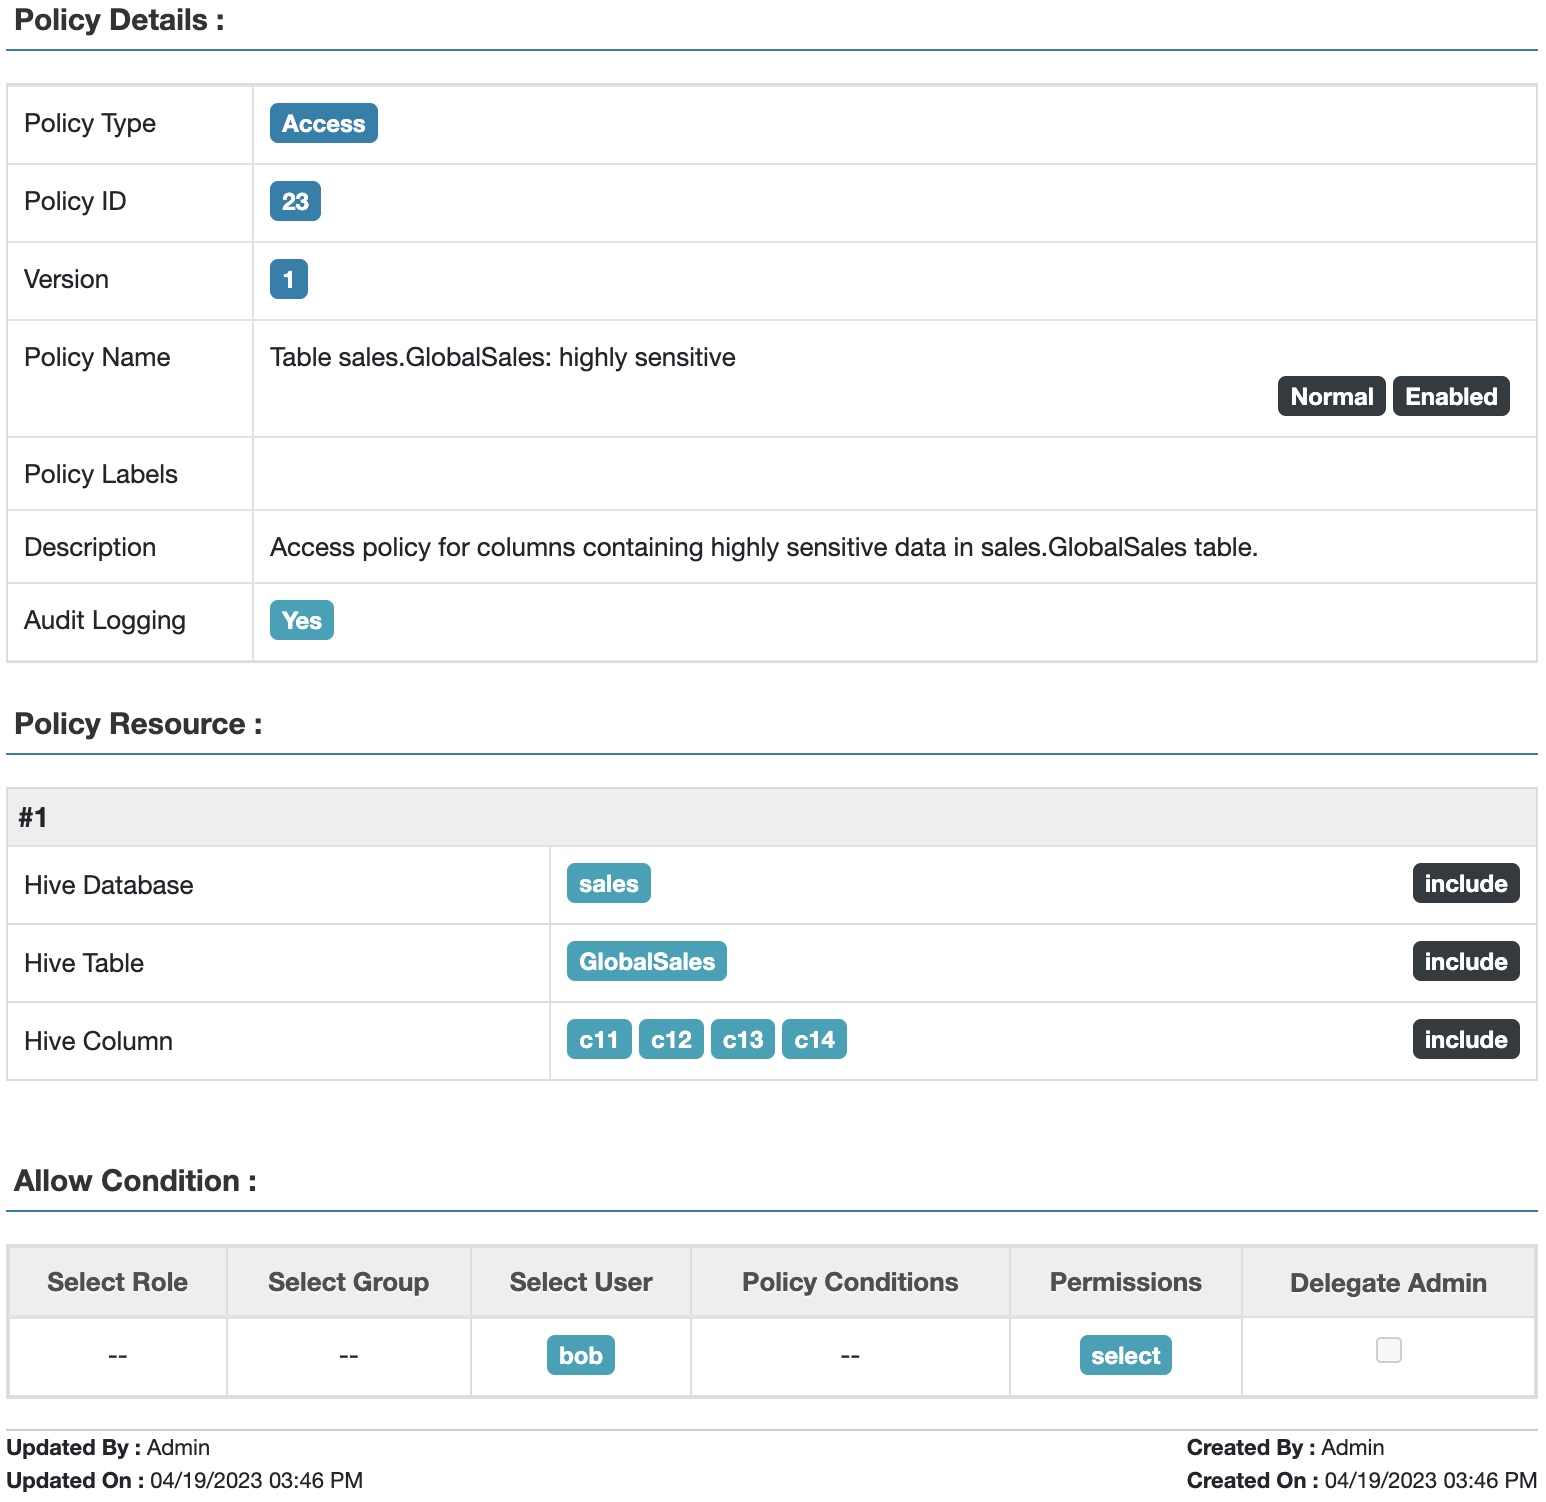Click the c14 column tag
The width and height of the screenshot is (1546, 1502).
(814, 1040)
